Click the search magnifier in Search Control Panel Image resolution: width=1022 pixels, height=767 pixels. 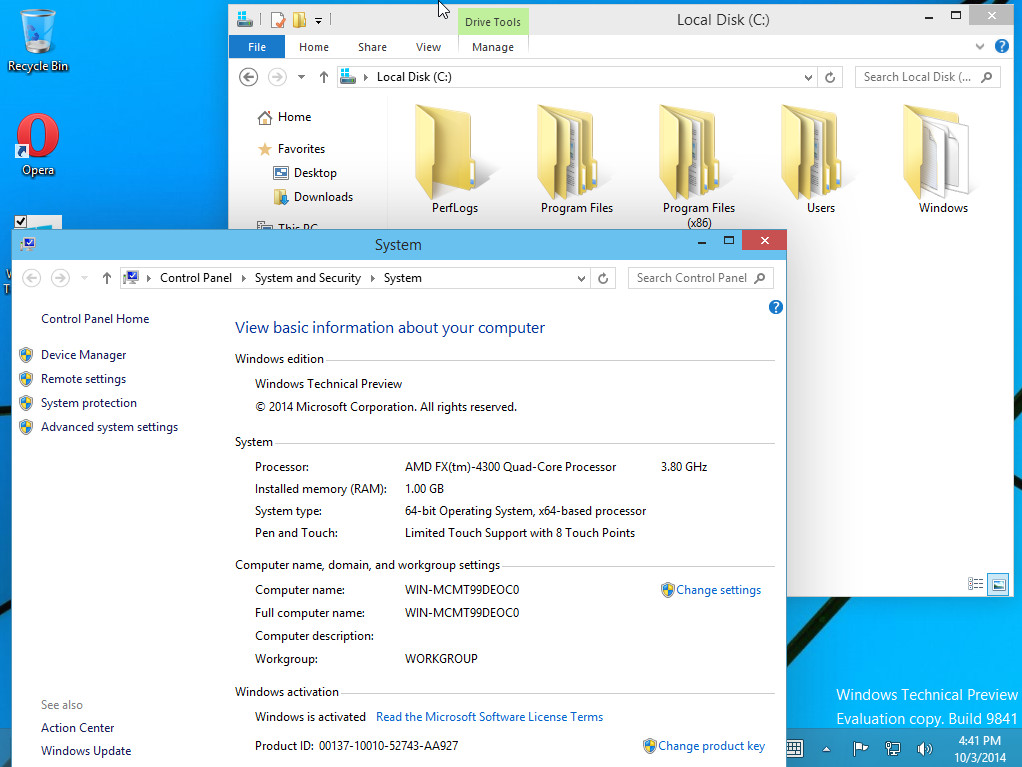tap(759, 278)
